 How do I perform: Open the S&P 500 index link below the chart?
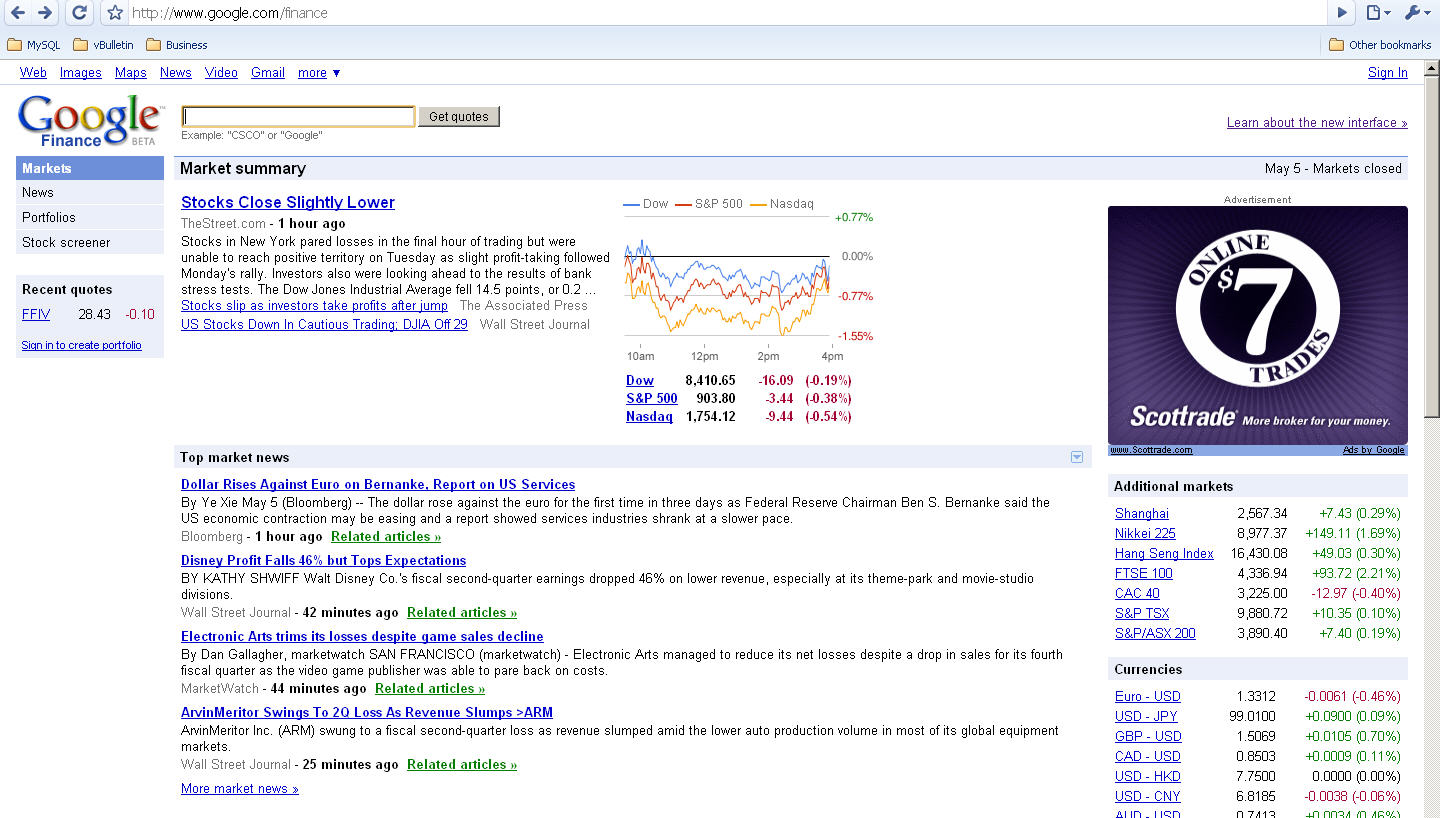coord(652,399)
